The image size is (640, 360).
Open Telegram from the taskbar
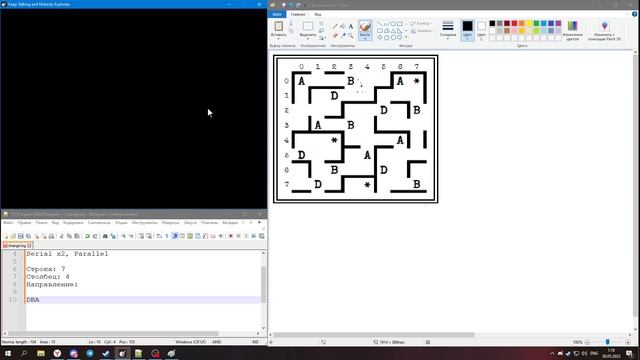pyautogui.click(x=90, y=353)
